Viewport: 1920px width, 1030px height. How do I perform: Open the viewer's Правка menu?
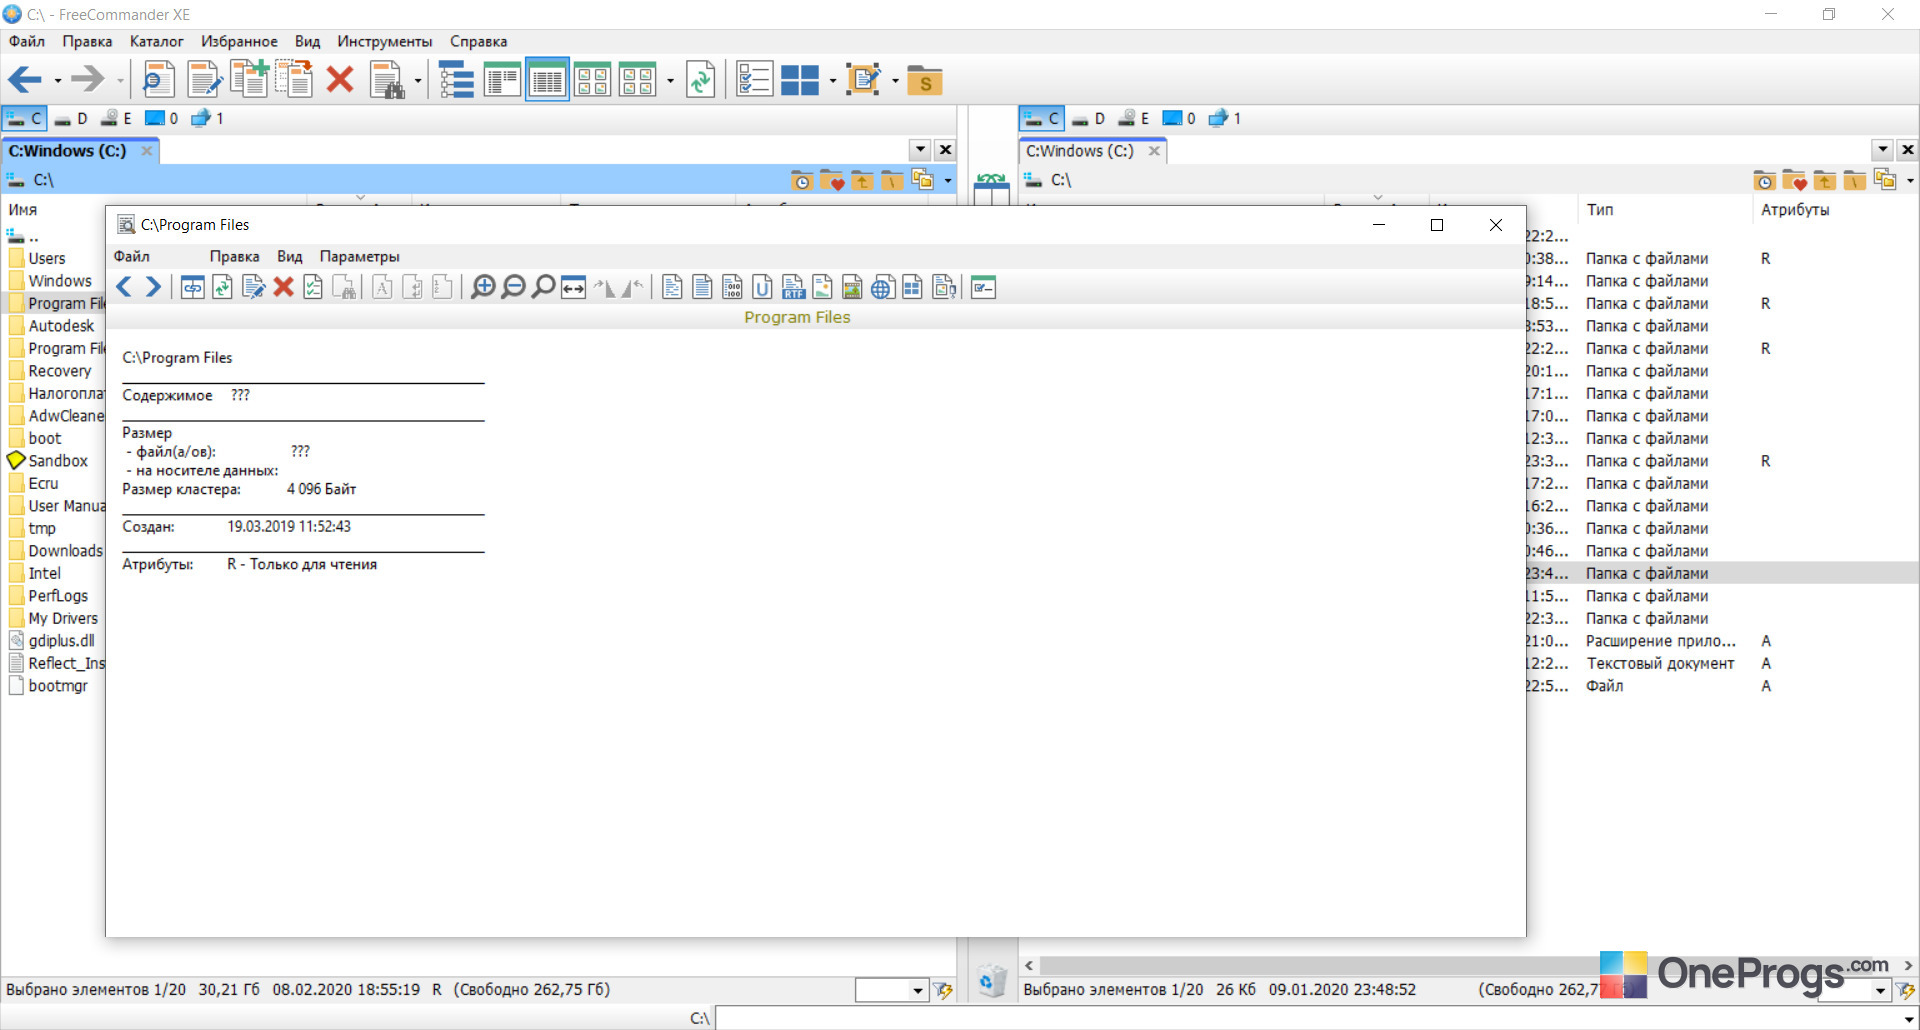coord(234,257)
